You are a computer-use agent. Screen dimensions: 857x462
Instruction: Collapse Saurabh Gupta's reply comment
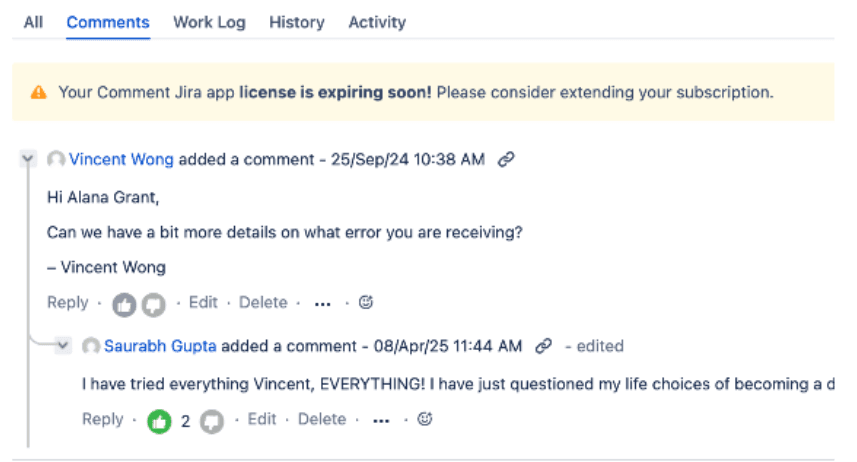click(x=64, y=346)
